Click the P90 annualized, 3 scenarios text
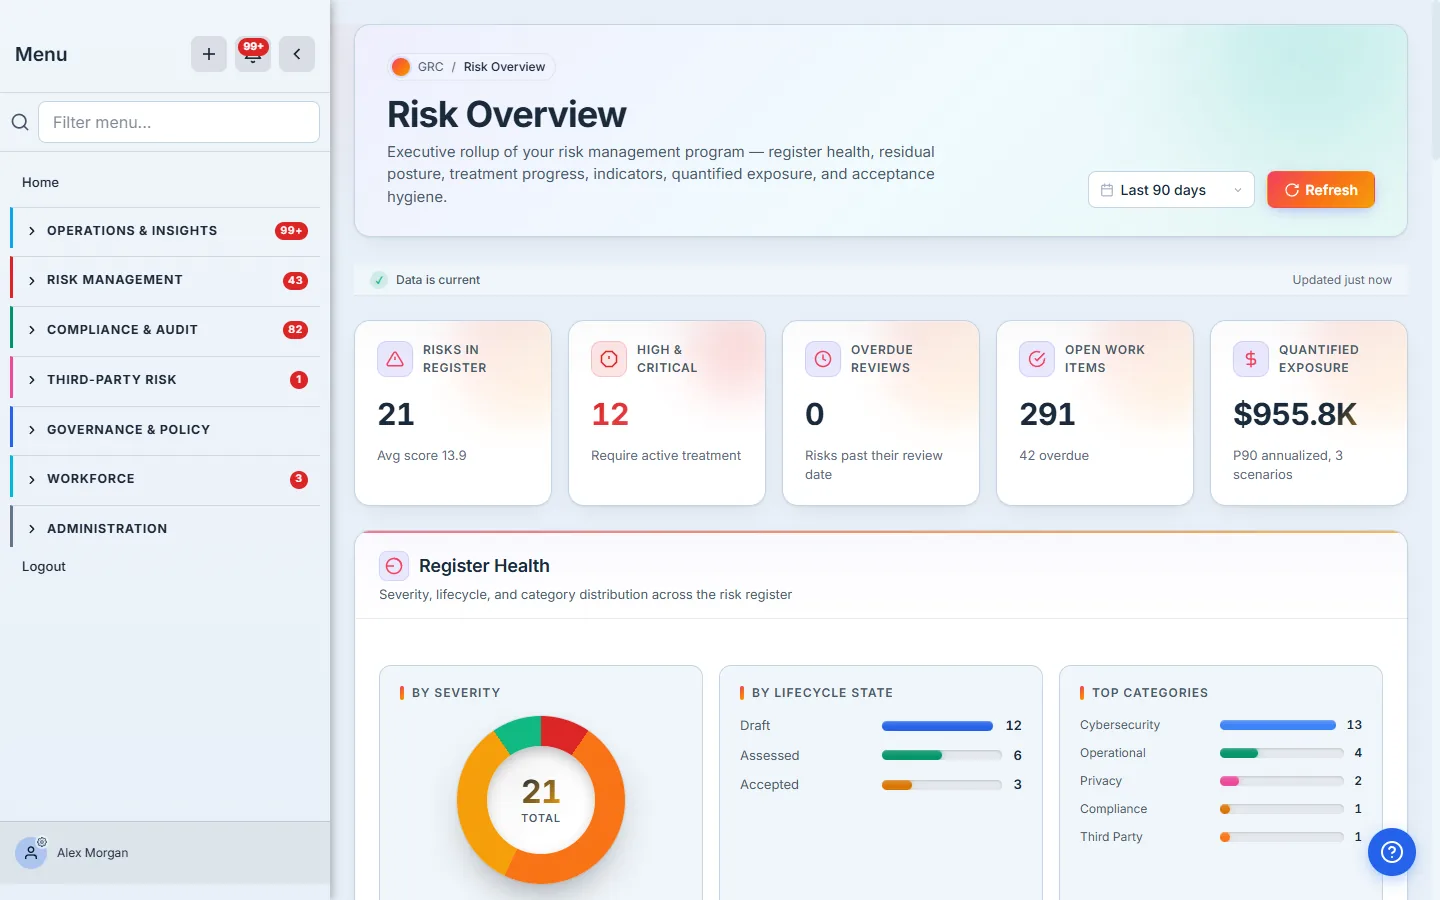 click(1288, 465)
